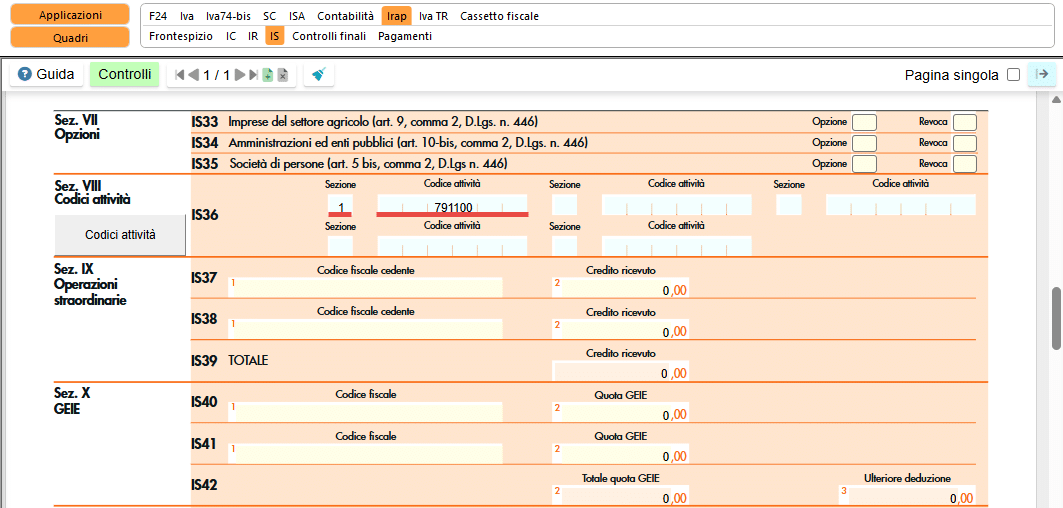The image size is (1063, 508).
Task: Click the vertical scrollbar thumb
Action: pos(1055,318)
